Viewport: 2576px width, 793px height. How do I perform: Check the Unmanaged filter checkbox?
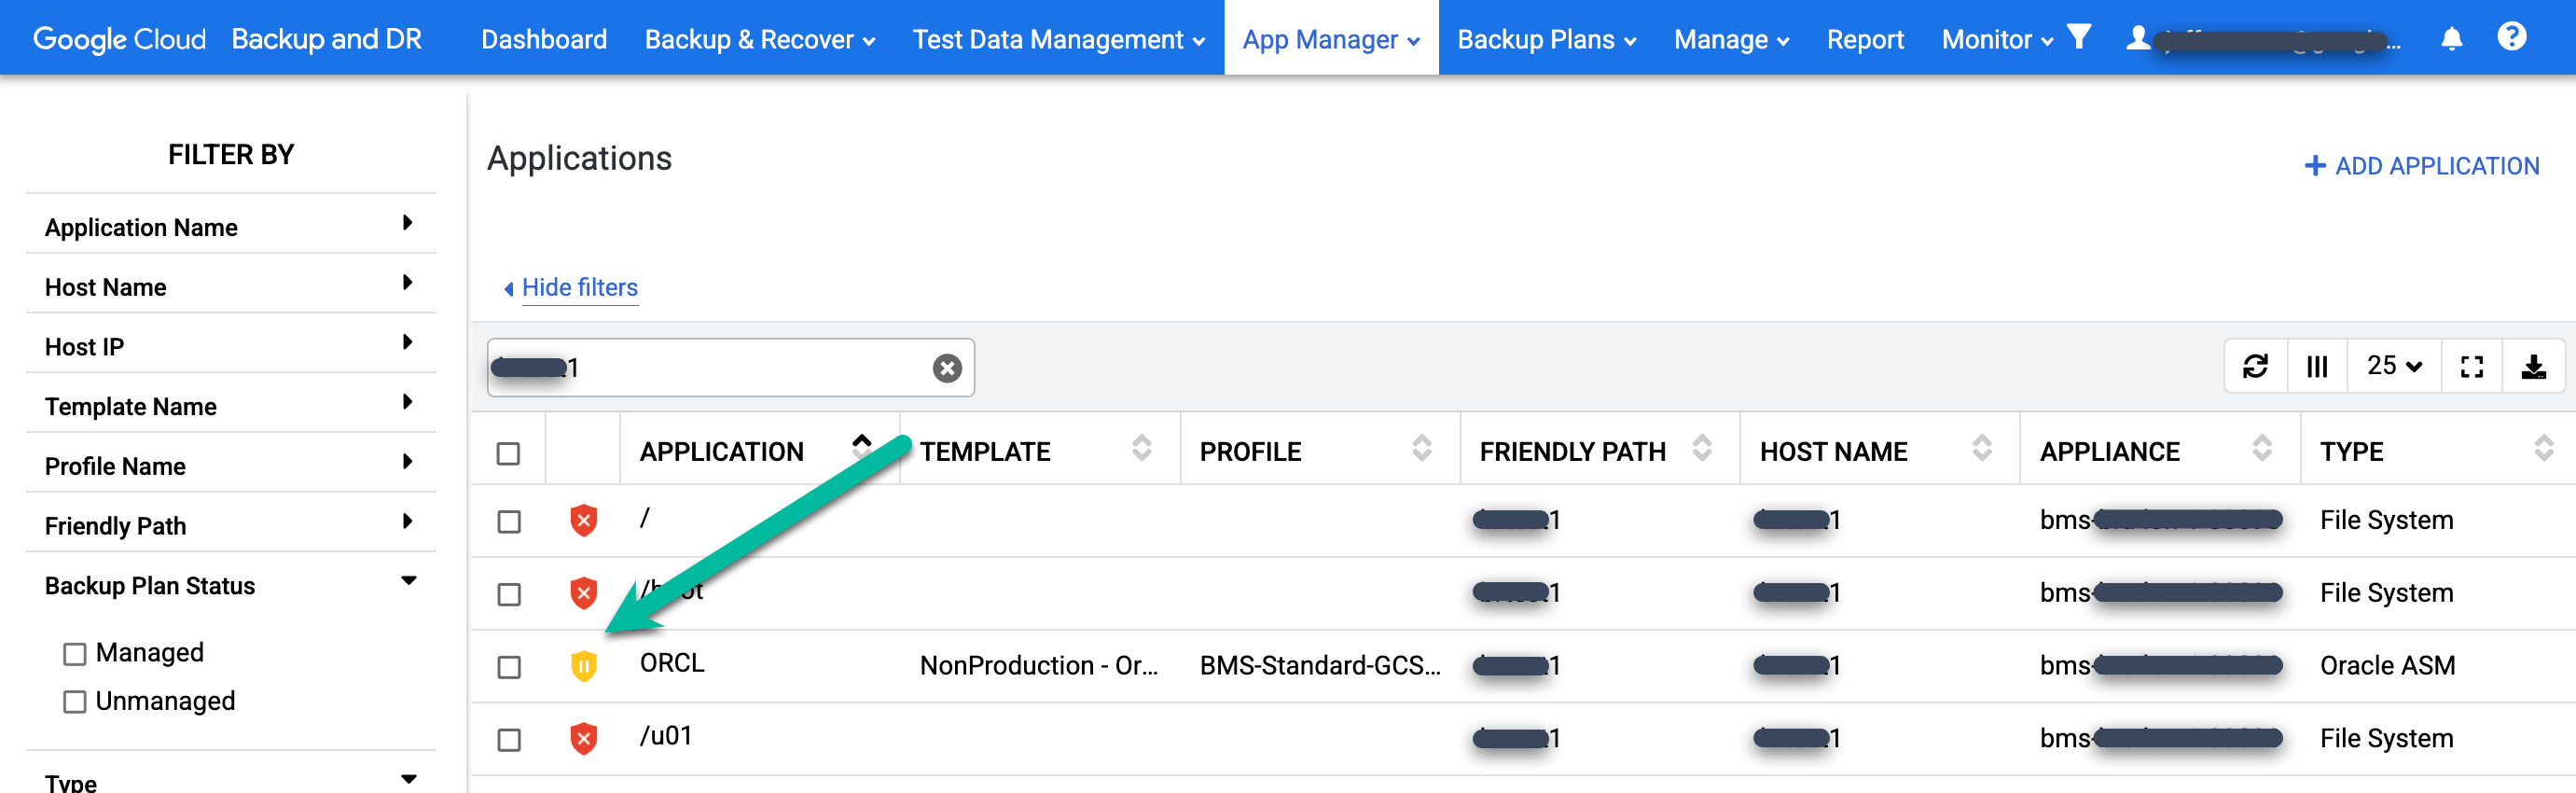point(75,702)
